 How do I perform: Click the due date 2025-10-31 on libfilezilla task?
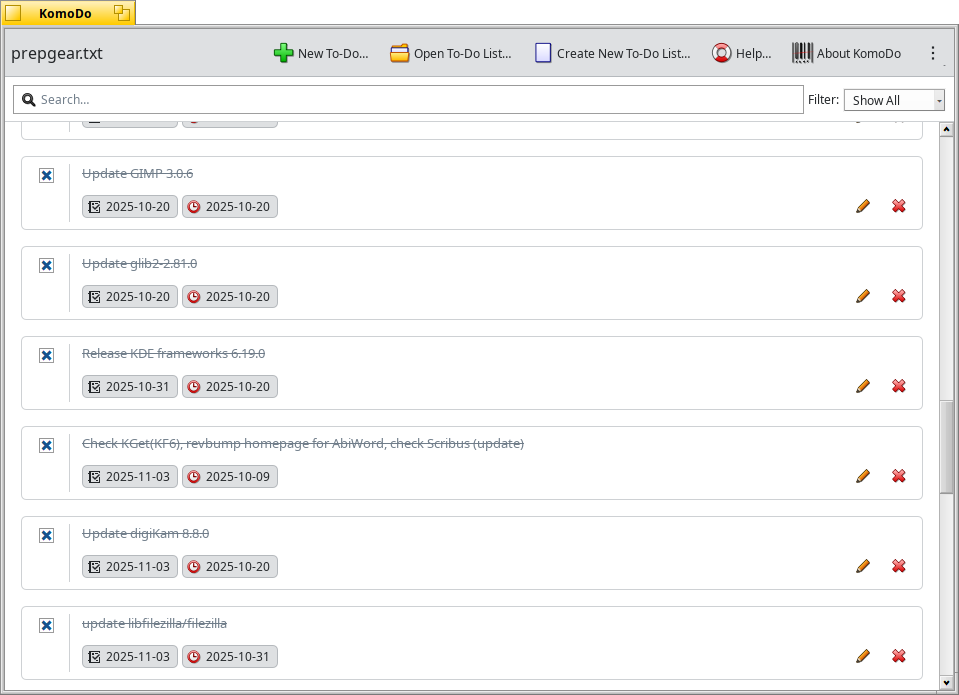pos(229,657)
